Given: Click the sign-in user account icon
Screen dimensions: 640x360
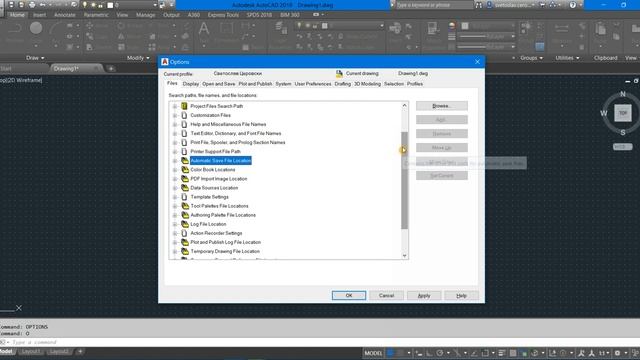Looking at the screenshot, I should click(x=489, y=5).
